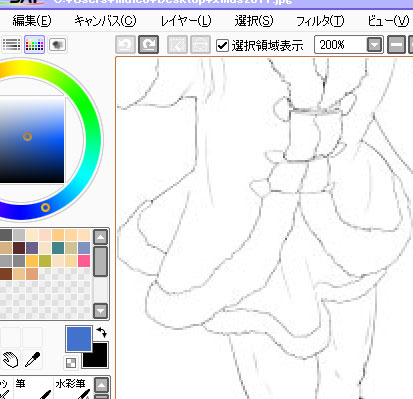413x399 pixels.
Task: Select the dark maroon swatch
Action: click(19, 248)
